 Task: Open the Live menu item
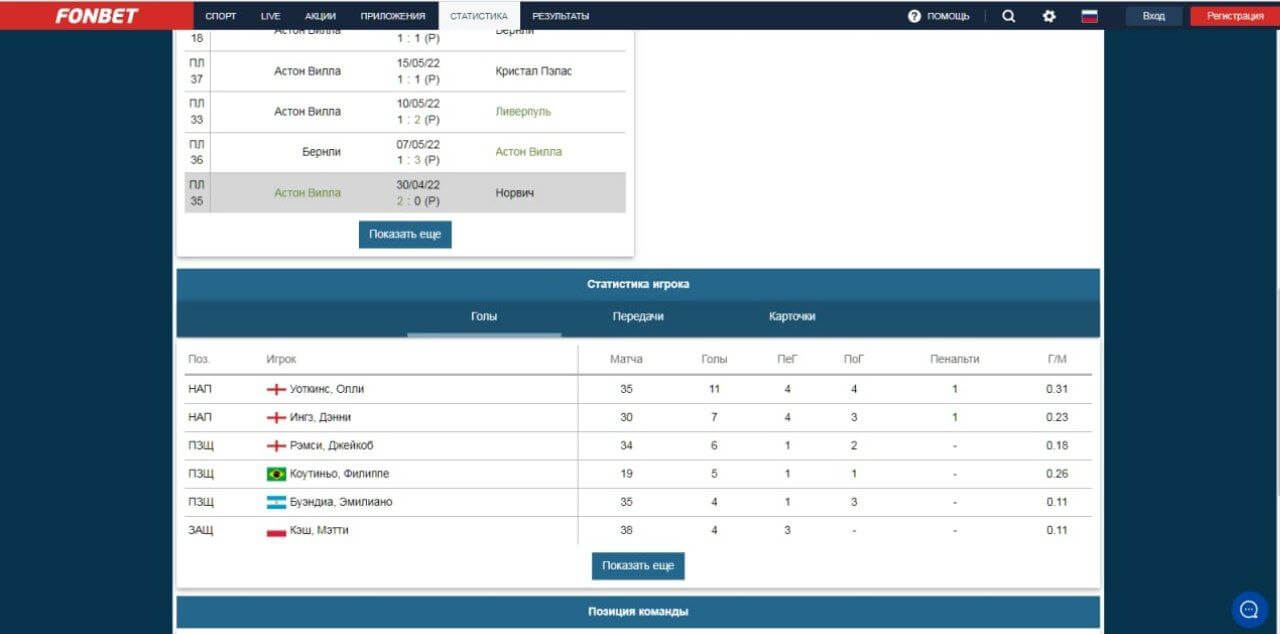[270, 16]
